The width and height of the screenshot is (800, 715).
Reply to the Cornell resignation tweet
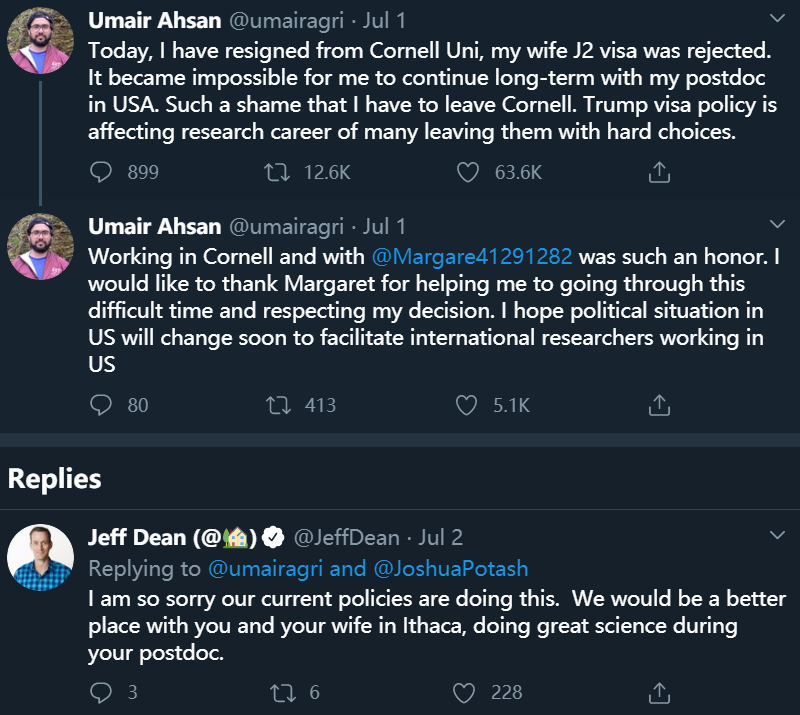(101, 172)
